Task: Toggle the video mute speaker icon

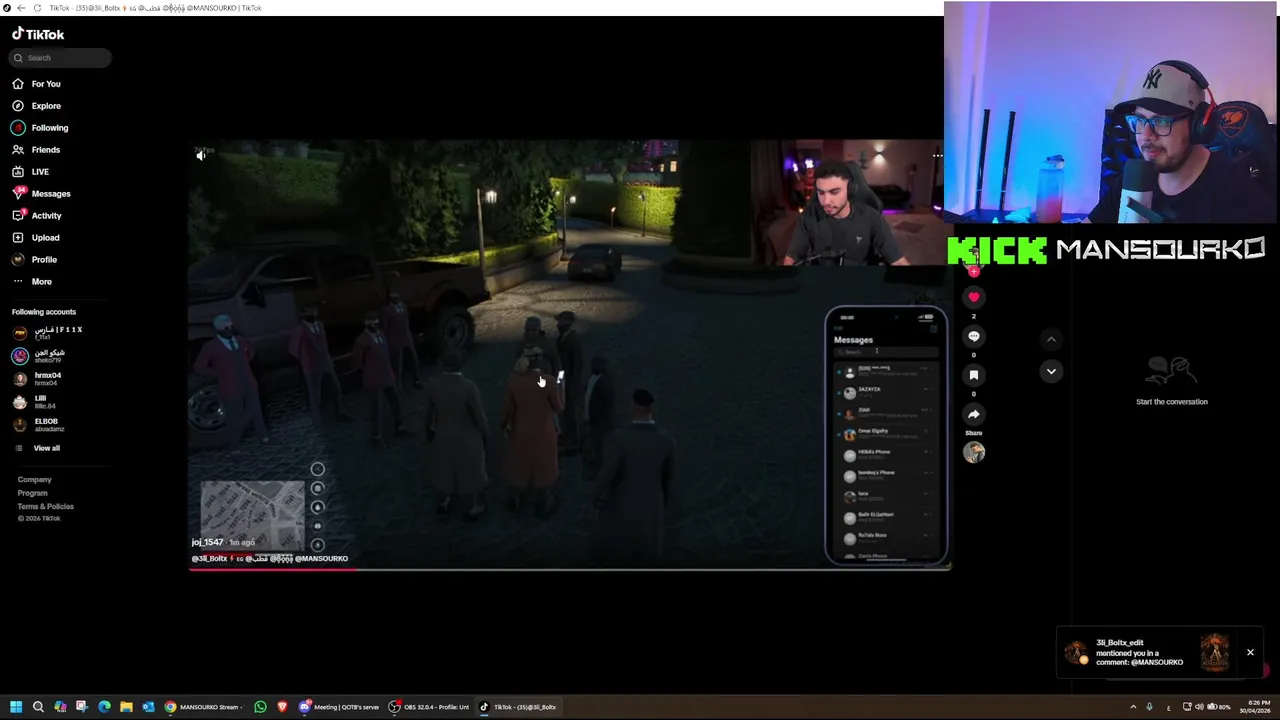Action: point(201,155)
